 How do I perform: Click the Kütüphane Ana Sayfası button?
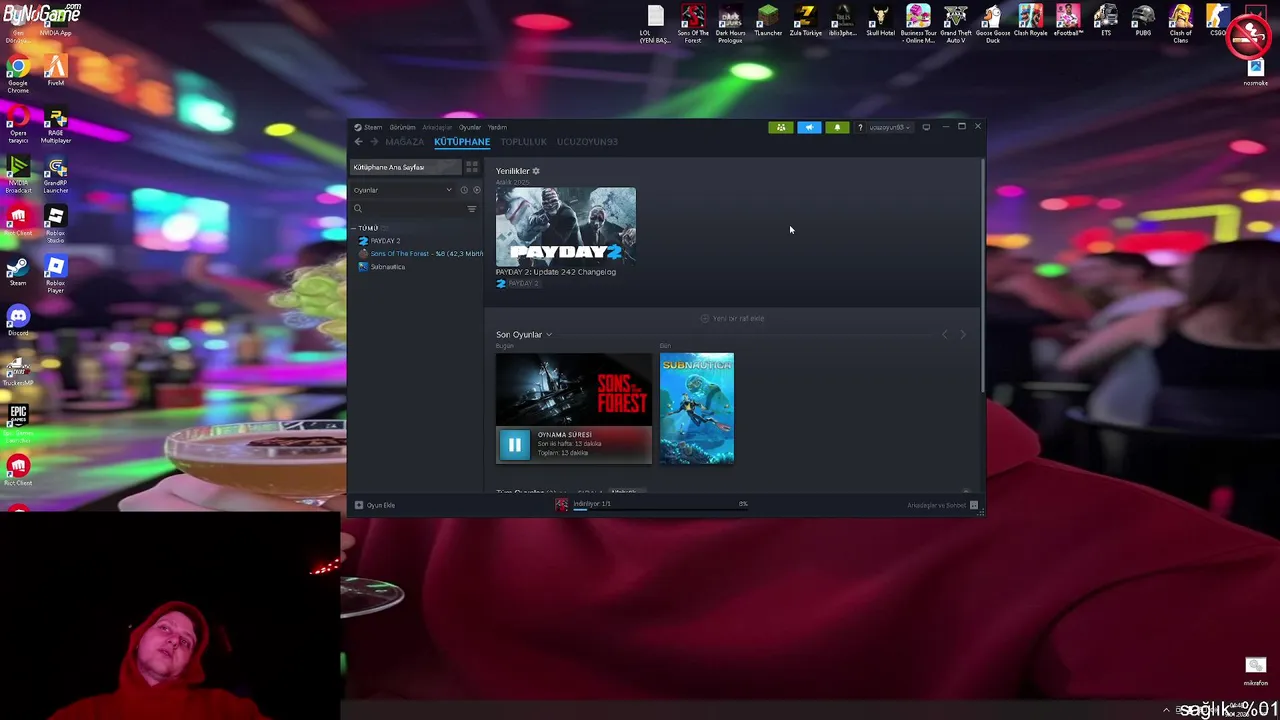click(405, 167)
